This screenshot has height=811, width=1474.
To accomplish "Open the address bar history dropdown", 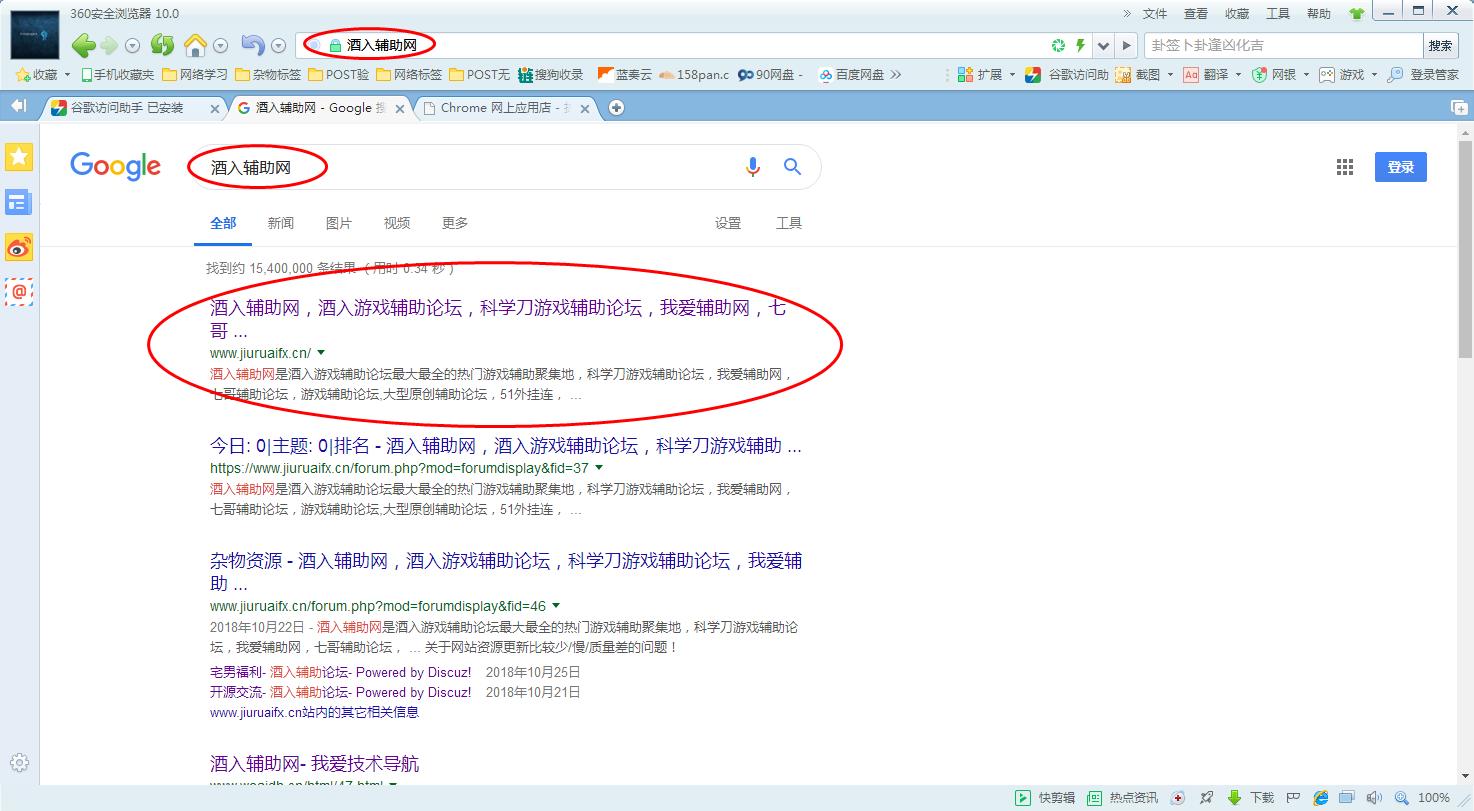I will (x=1103, y=45).
